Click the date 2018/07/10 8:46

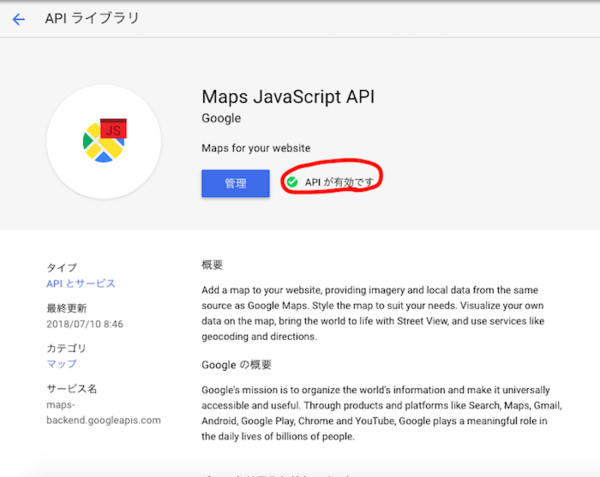click(x=85, y=324)
